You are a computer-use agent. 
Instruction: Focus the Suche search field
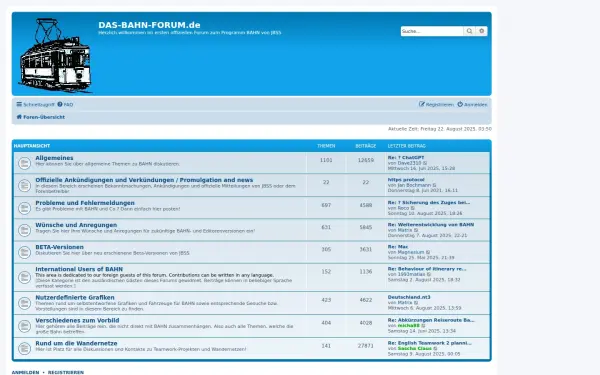432,31
